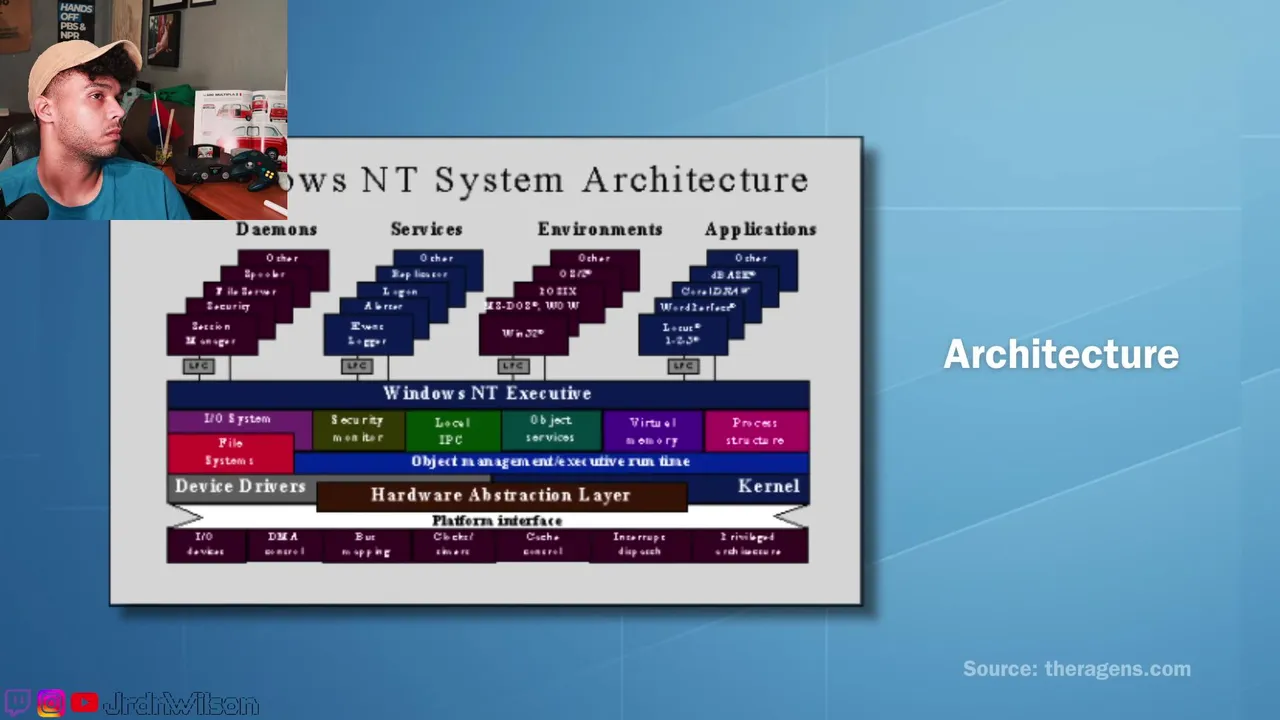Viewport: 1280px width, 720px height.
Task: Click the "Other" box under Services
Action: coord(438,258)
